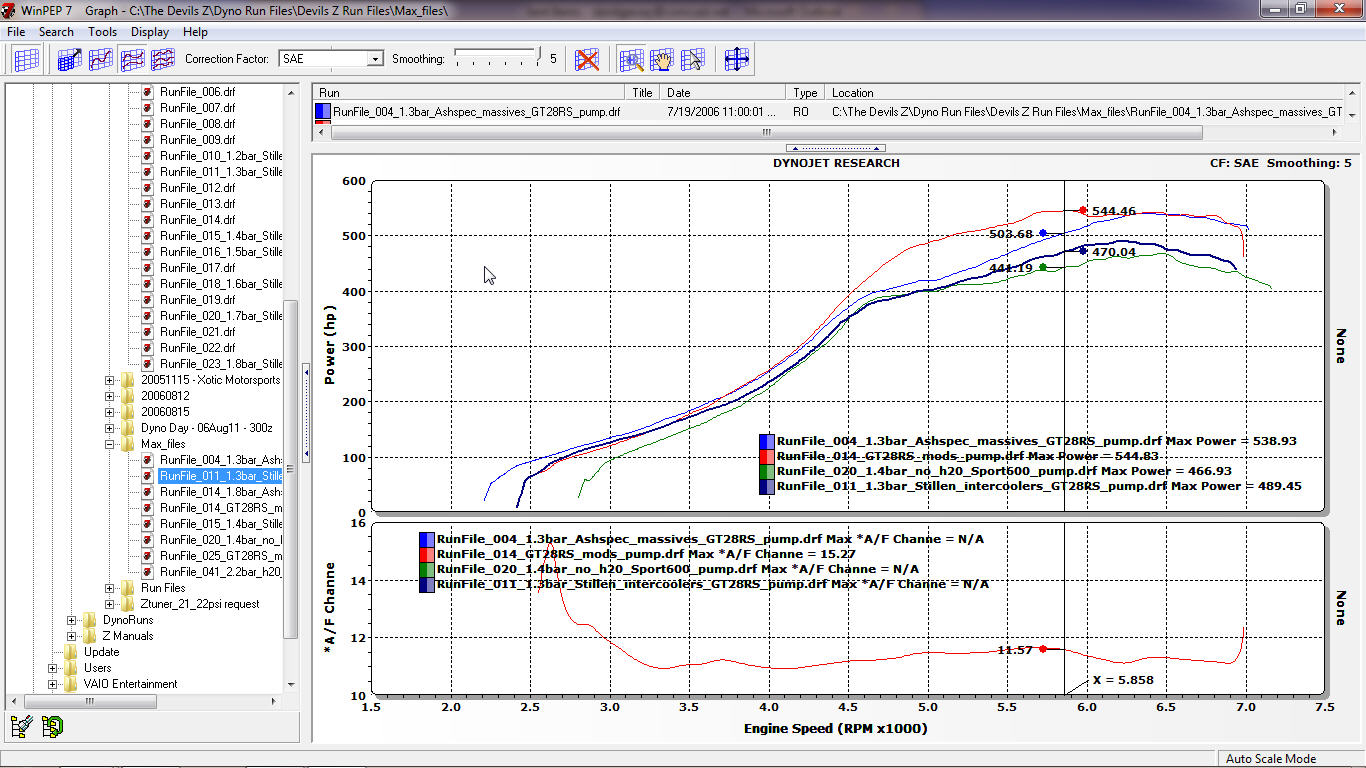Image resolution: width=1366 pixels, height=768 pixels.
Task: Expand the DynoRuns folder
Action: (x=72, y=620)
